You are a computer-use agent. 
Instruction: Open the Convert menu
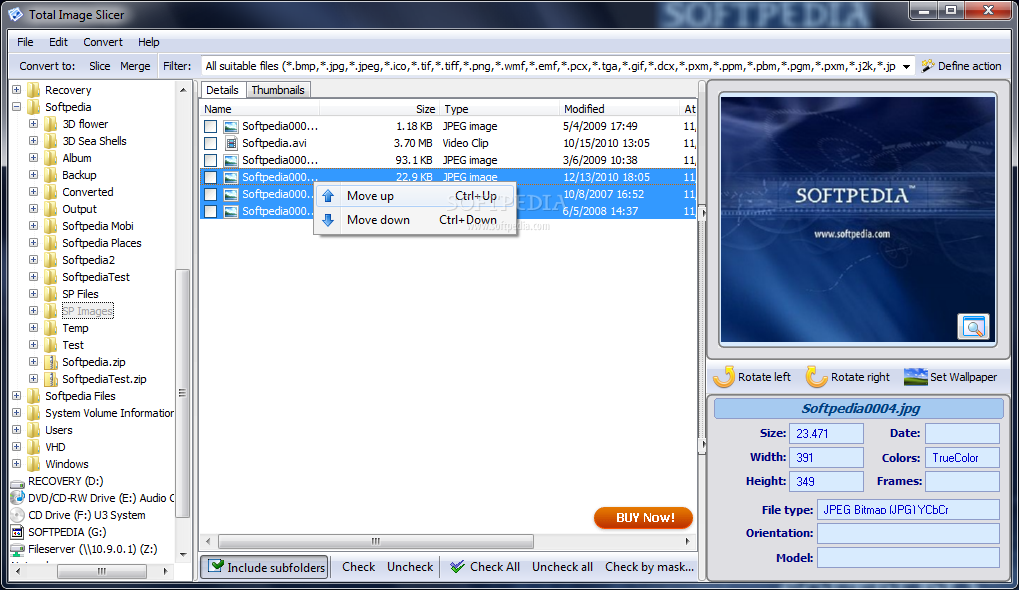[x=103, y=42]
